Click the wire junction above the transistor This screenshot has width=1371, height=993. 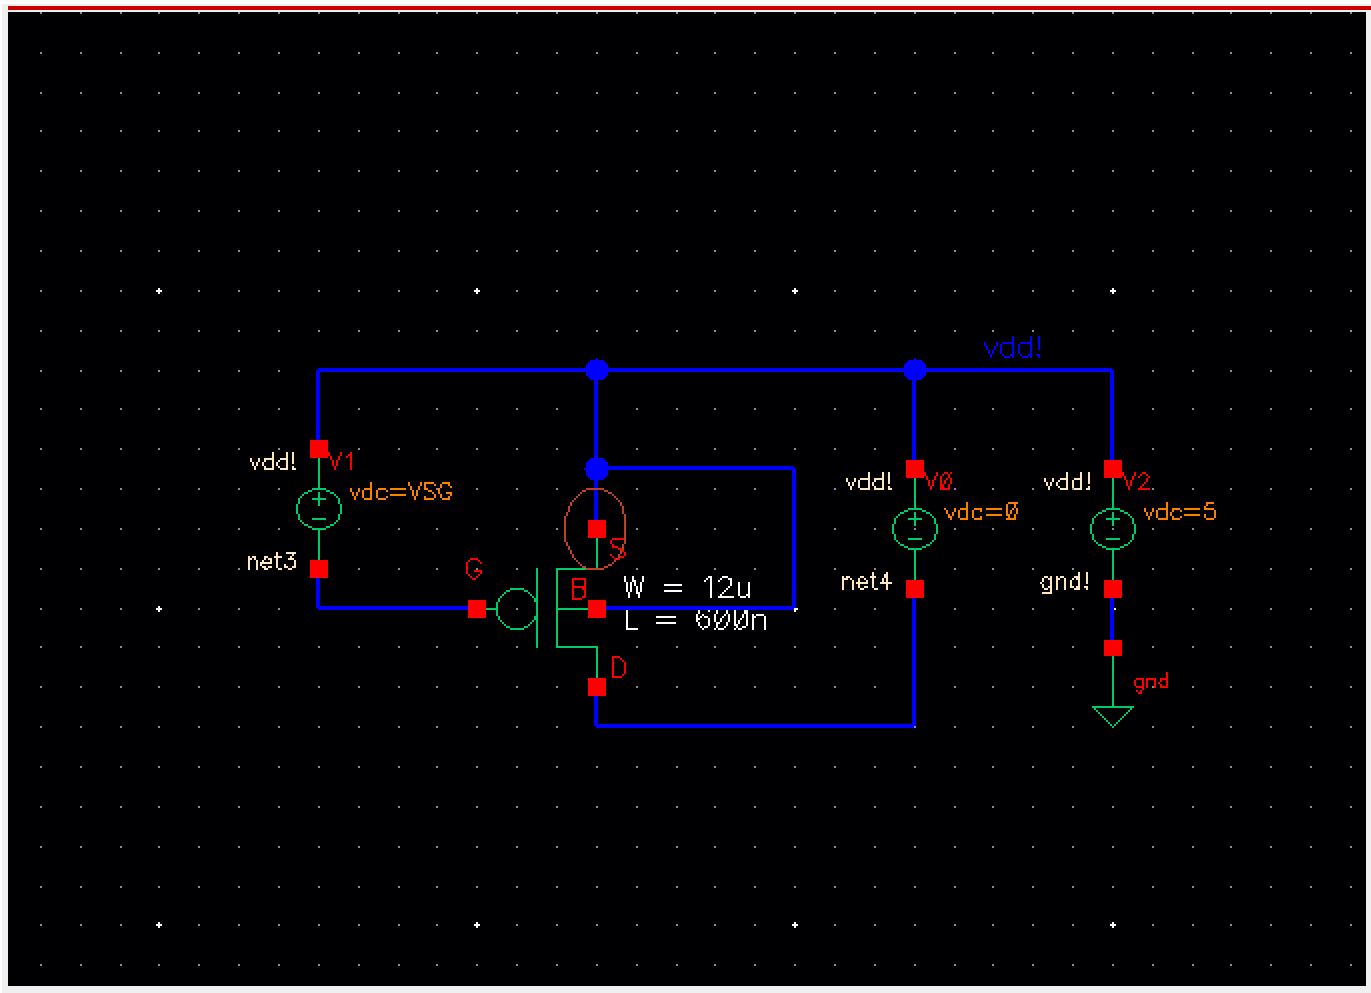[x=597, y=370]
